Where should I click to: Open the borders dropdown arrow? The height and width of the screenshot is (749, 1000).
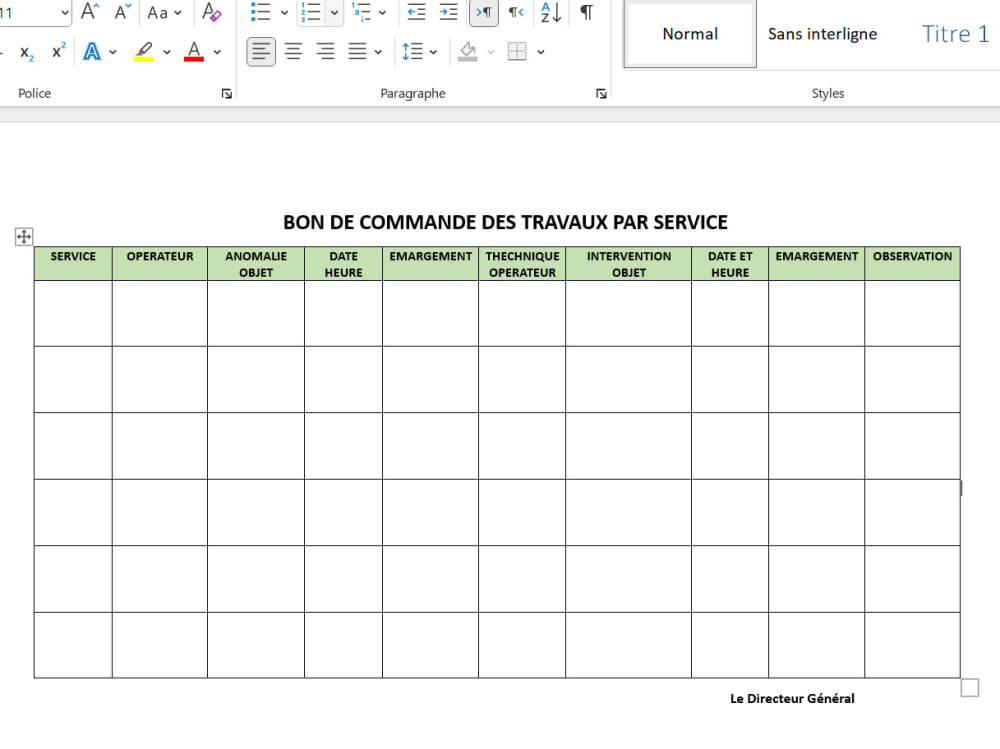[541, 52]
